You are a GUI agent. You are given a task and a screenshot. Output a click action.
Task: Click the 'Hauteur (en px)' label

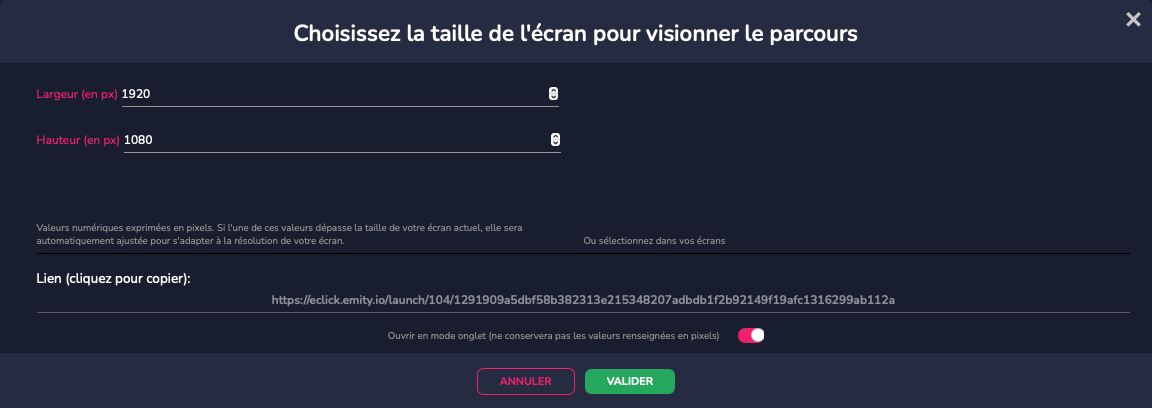tap(78, 140)
